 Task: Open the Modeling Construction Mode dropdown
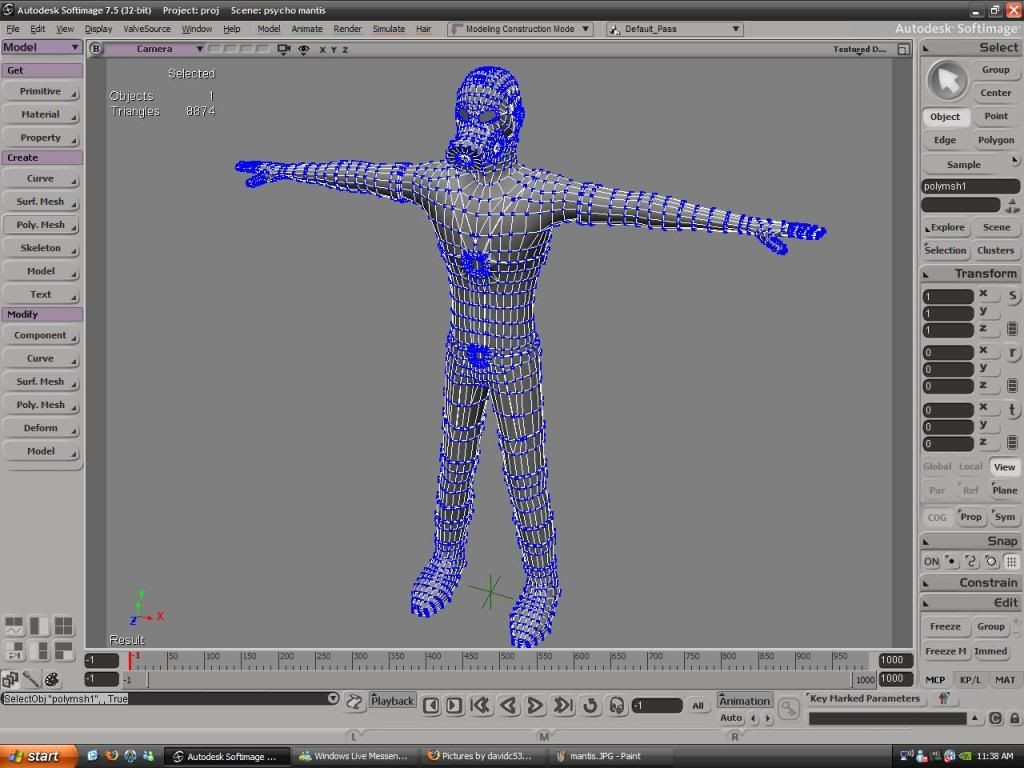pos(521,29)
